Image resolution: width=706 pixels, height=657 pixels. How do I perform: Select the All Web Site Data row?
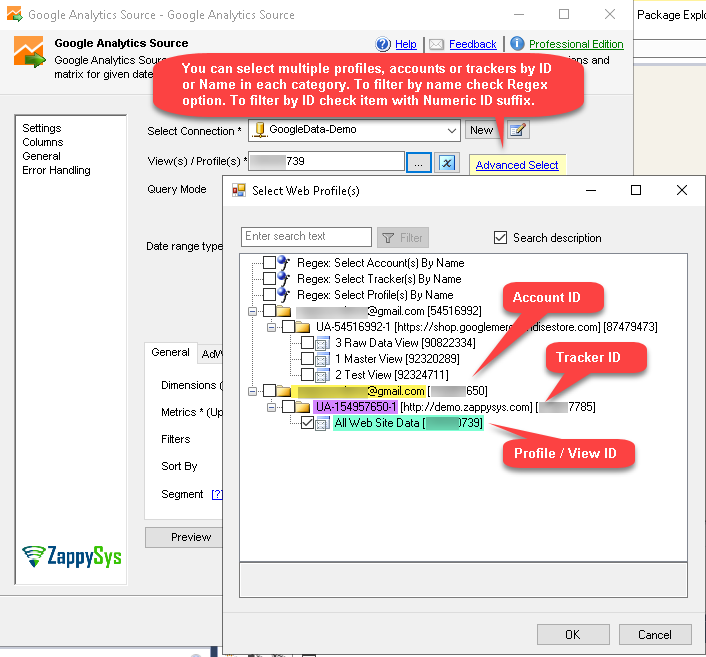(x=408, y=423)
